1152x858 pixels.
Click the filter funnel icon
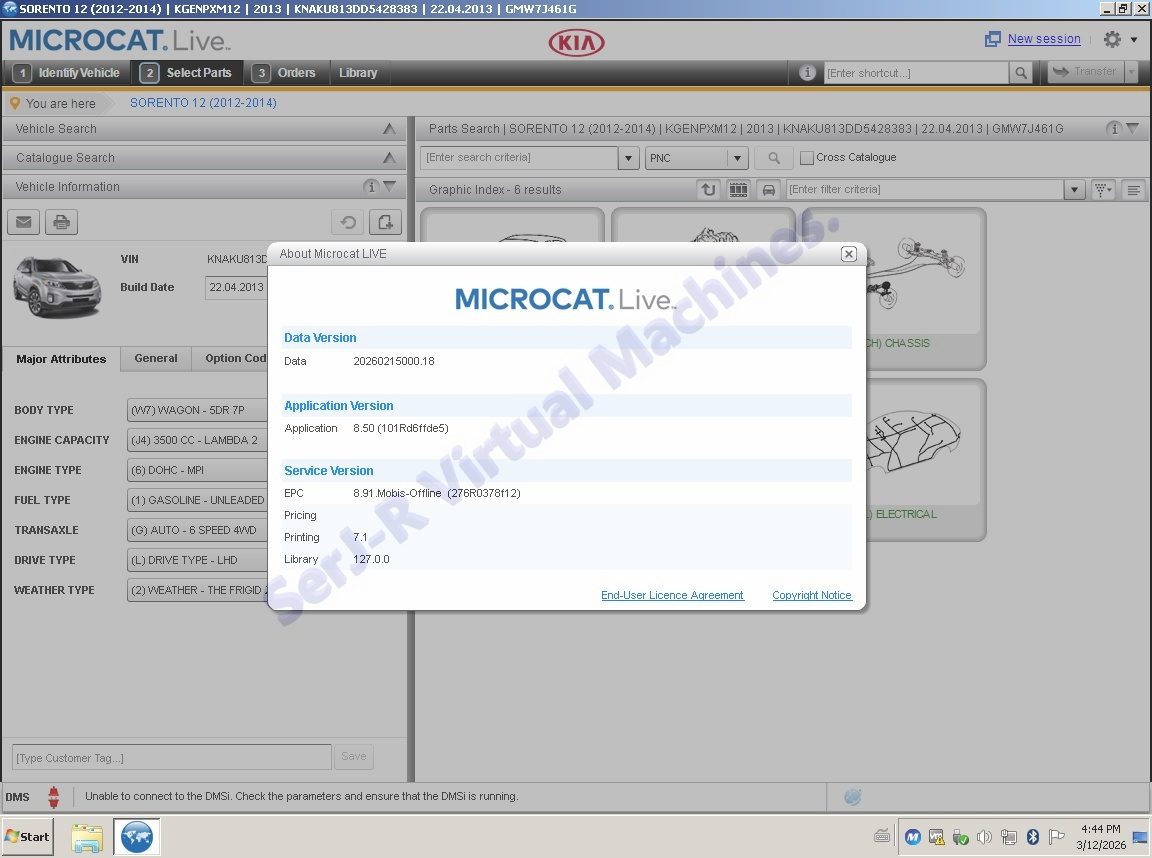tap(1102, 190)
